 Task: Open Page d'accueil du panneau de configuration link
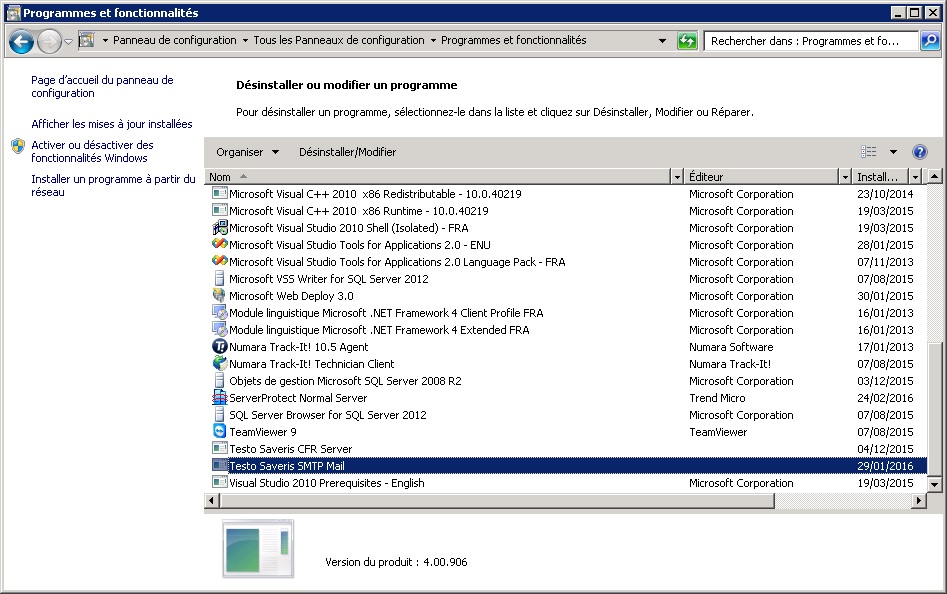tap(102, 86)
